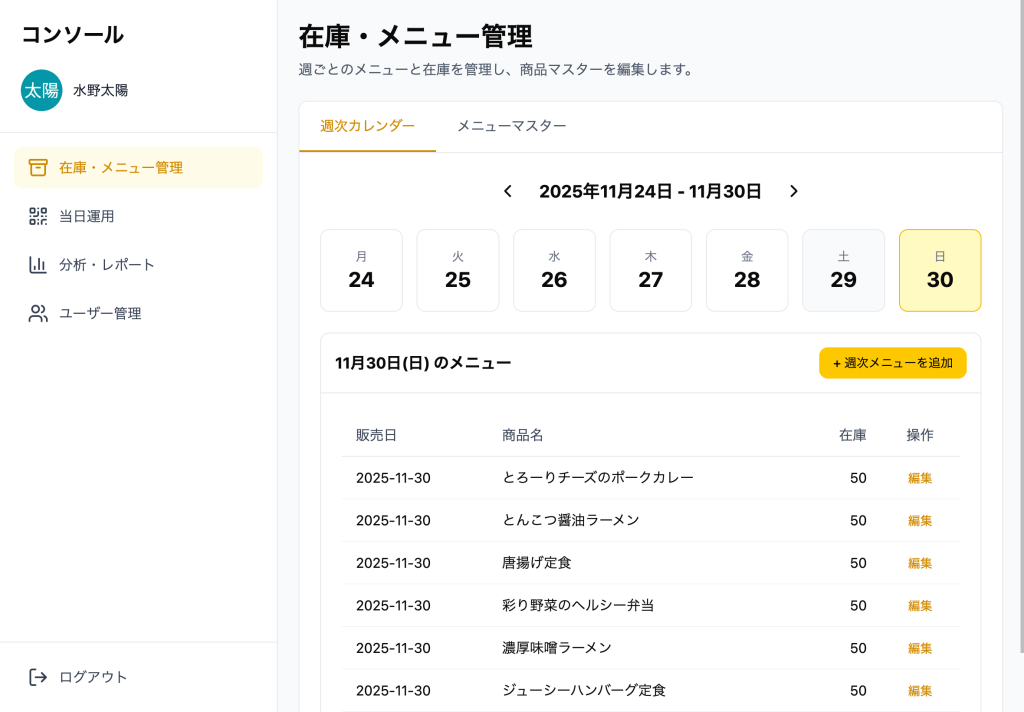1024x712 pixels.
Task: Click the ログアウト text in sidebar
Action: [93, 677]
